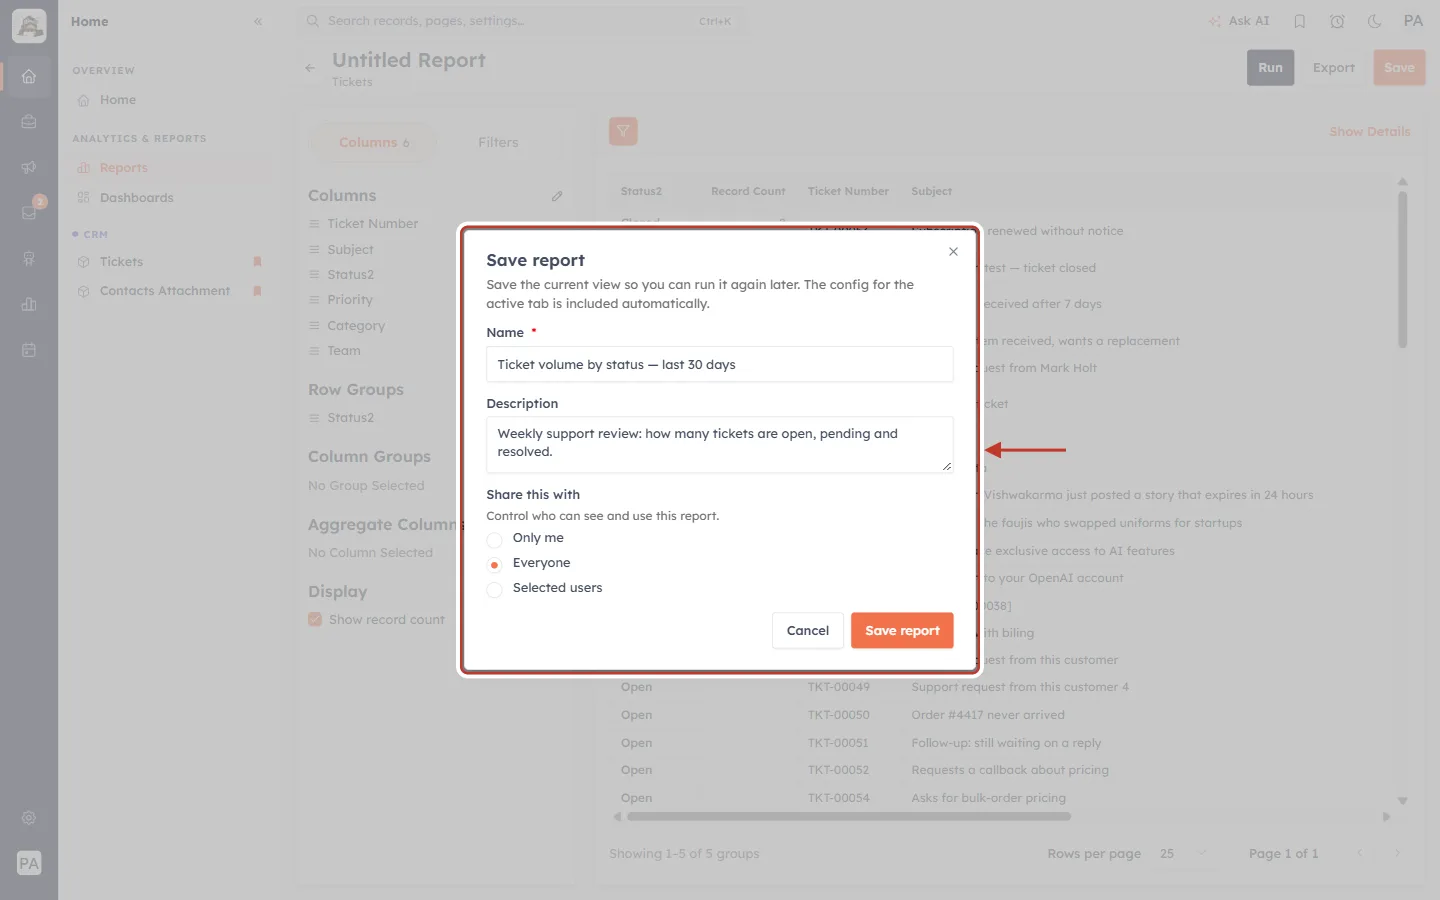
Task: Click the bookmark icon in top bar
Action: click(1300, 21)
